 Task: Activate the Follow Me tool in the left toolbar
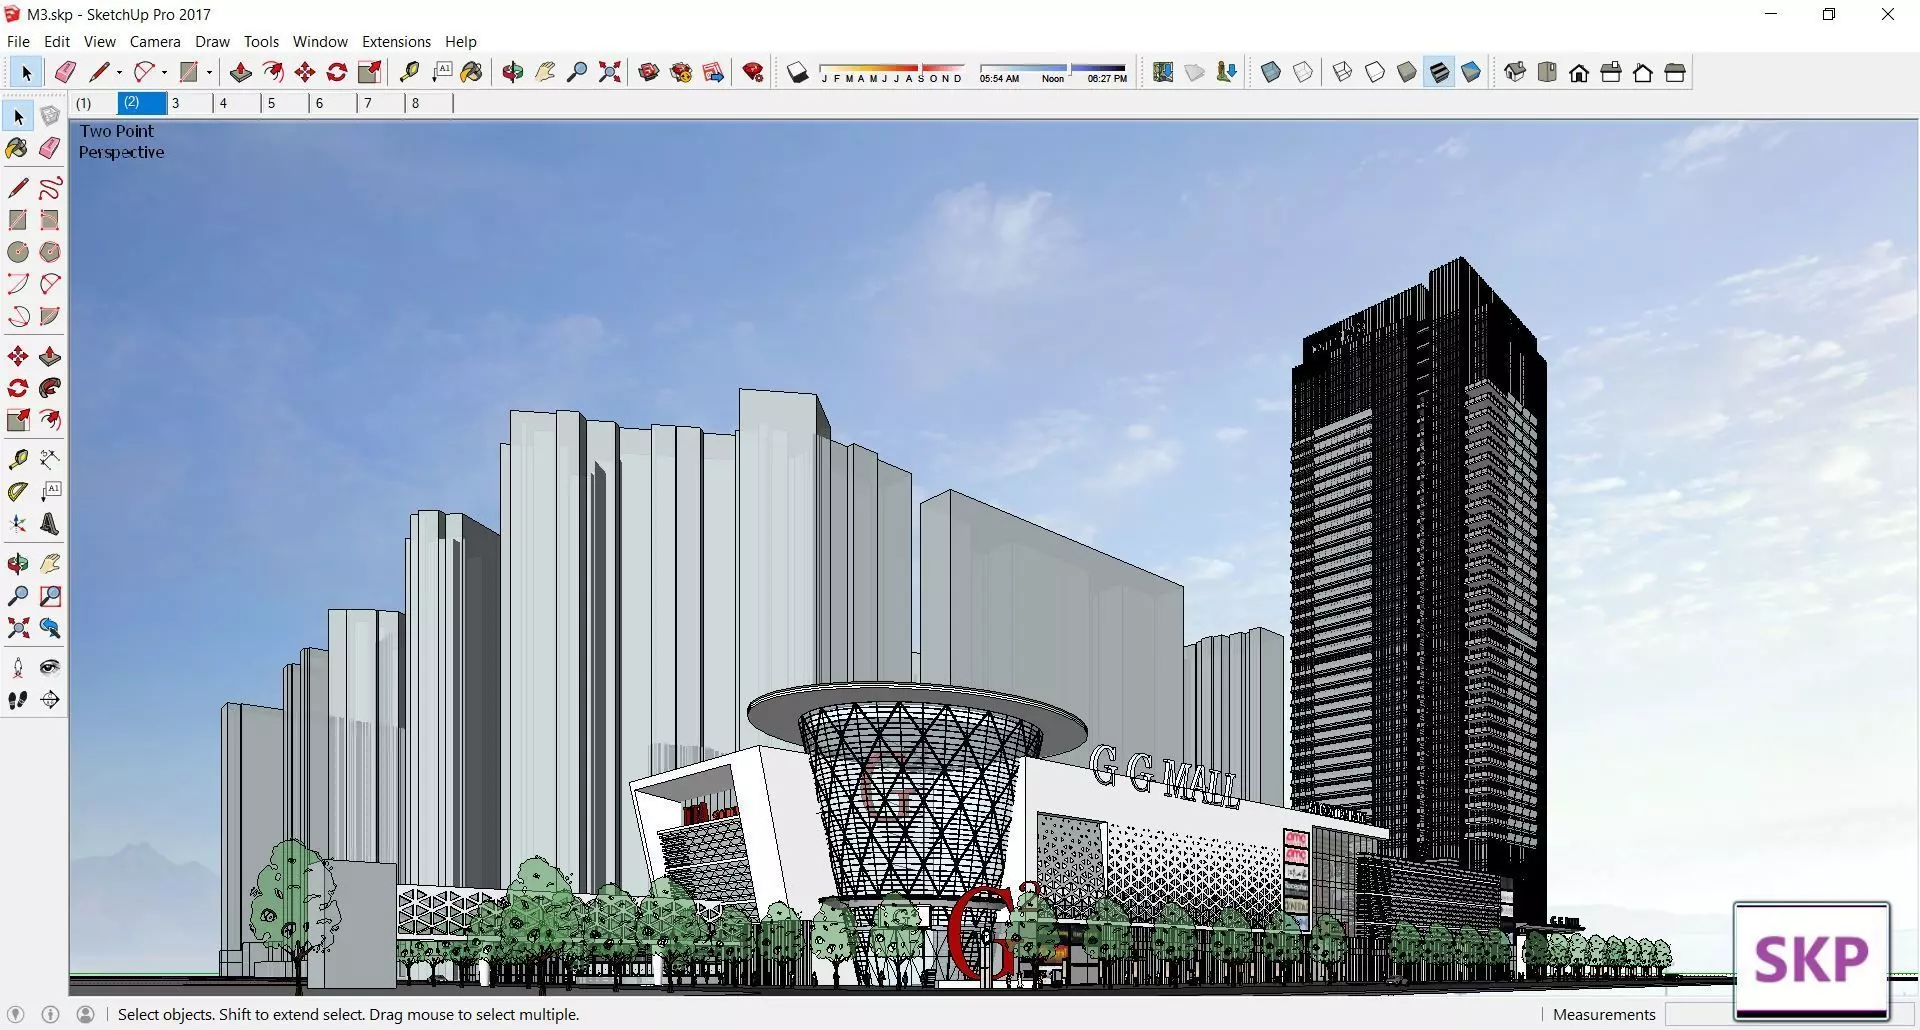pos(50,388)
